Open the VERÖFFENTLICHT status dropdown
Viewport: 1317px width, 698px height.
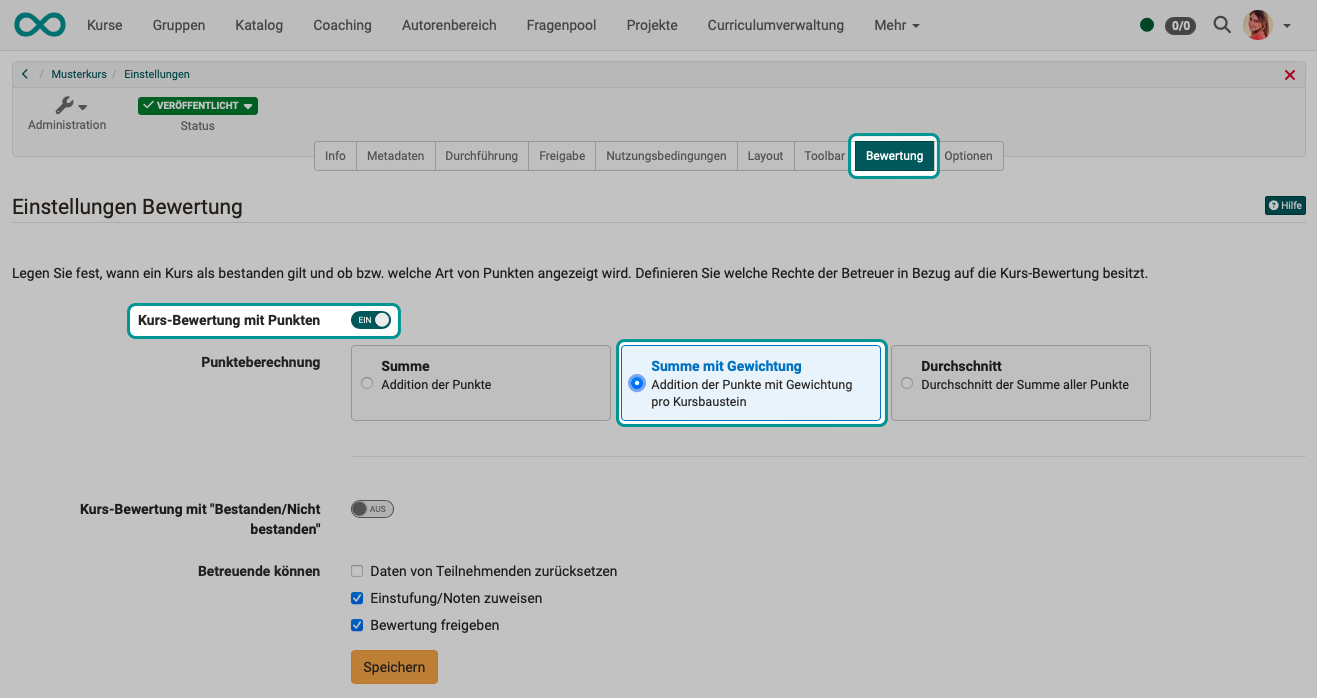(249, 105)
